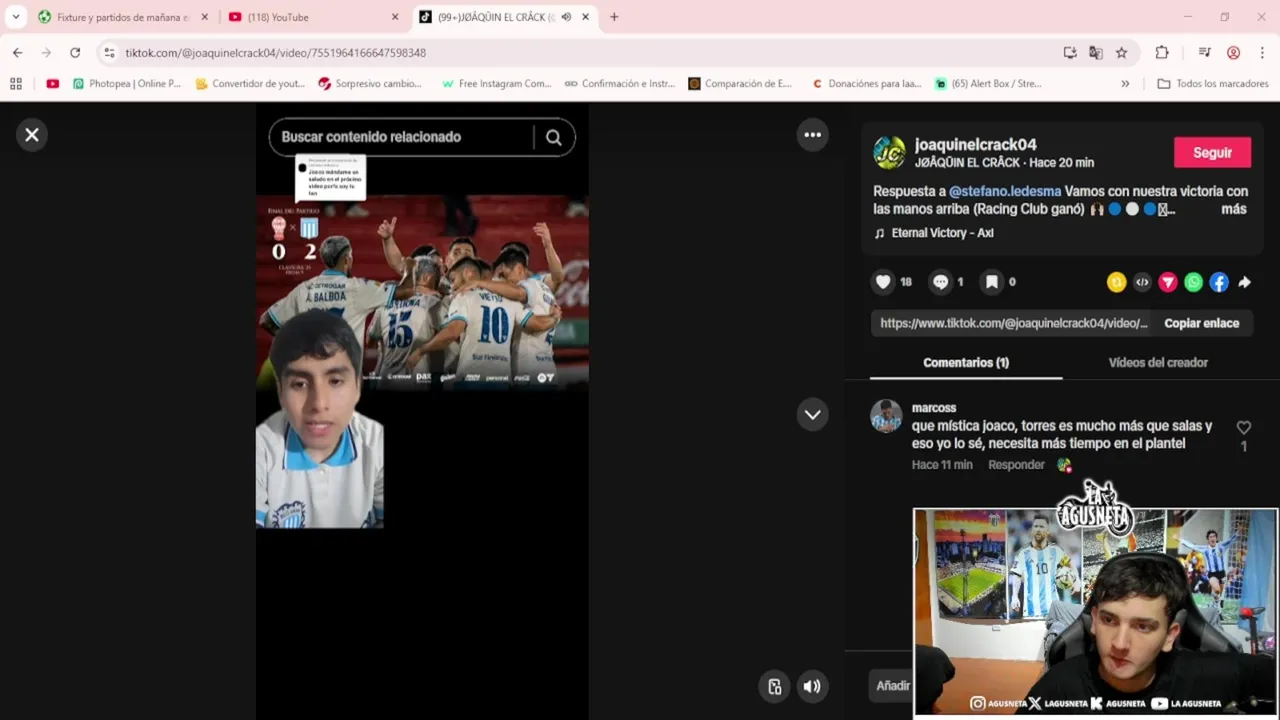Go to next video with down chevron
Image resolution: width=1280 pixels, height=720 pixels.
(x=813, y=415)
